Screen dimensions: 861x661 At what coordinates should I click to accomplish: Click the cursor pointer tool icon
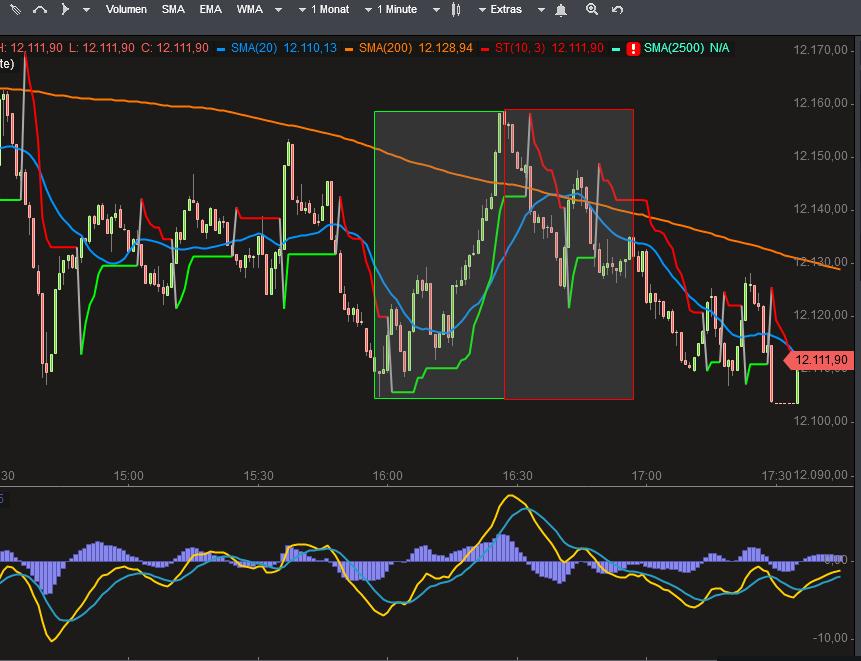(x=64, y=10)
